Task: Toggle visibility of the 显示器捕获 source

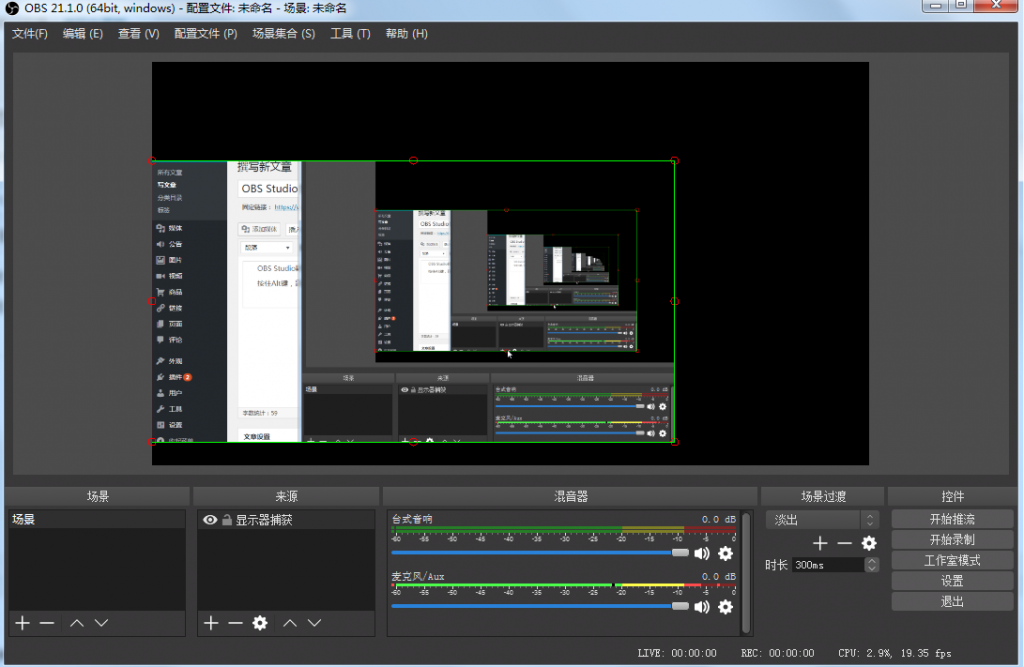Action: [x=210, y=520]
